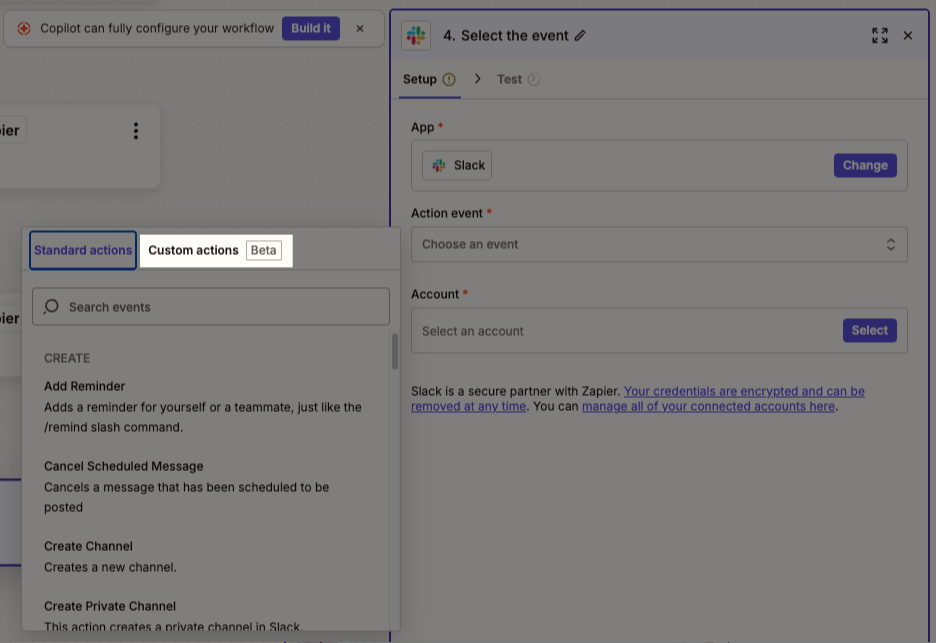
Task: Click the Change app button
Action: point(864,166)
